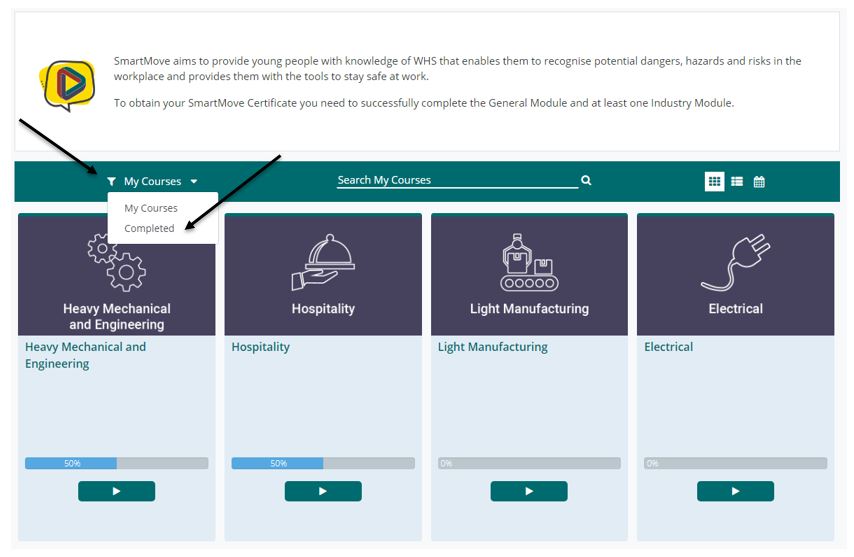The width and height of the screenshot is (854, 557).
Task: Open the calendar view icon
Action: (x=759, y=182)
